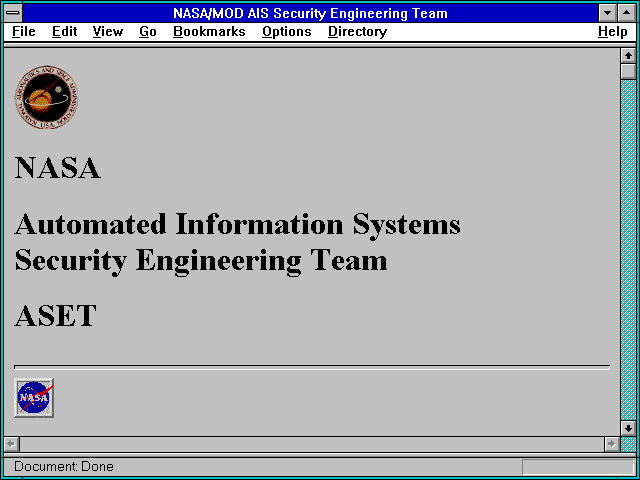640x480 pixels.
Task: Open the File menu
Action: point(24,32)
